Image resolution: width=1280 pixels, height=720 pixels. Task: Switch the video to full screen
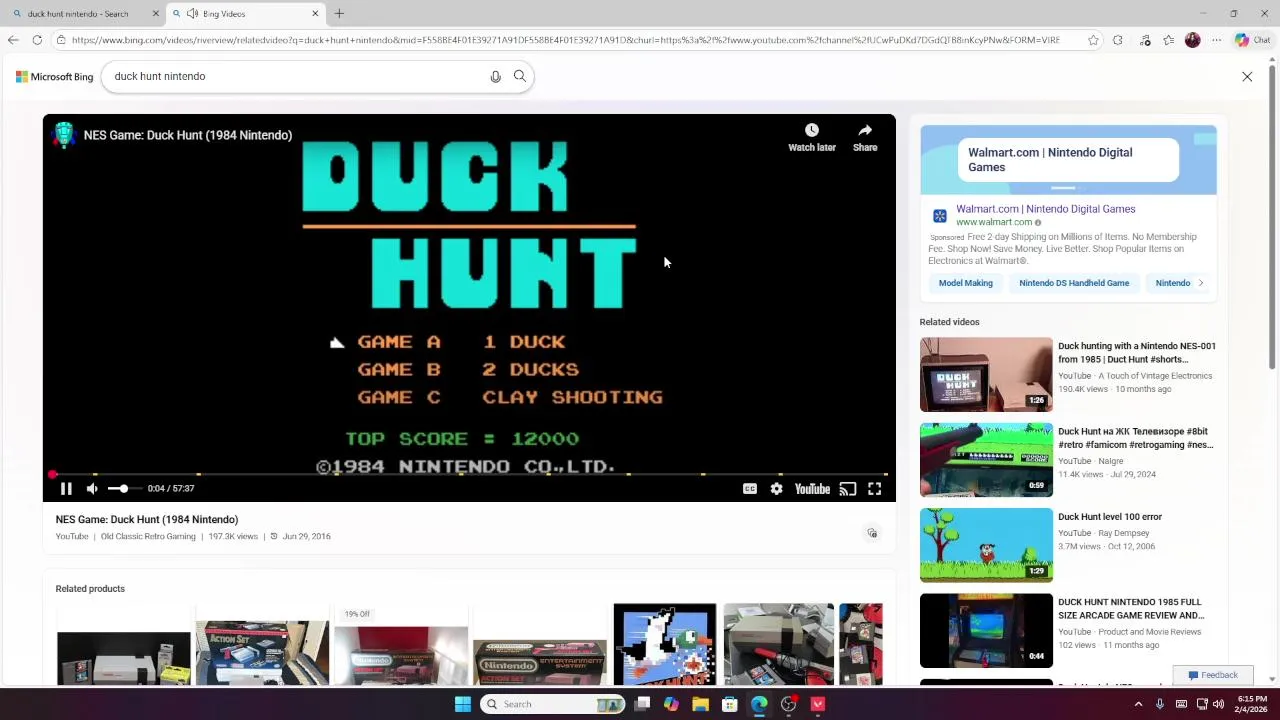(x=875, y=489)
